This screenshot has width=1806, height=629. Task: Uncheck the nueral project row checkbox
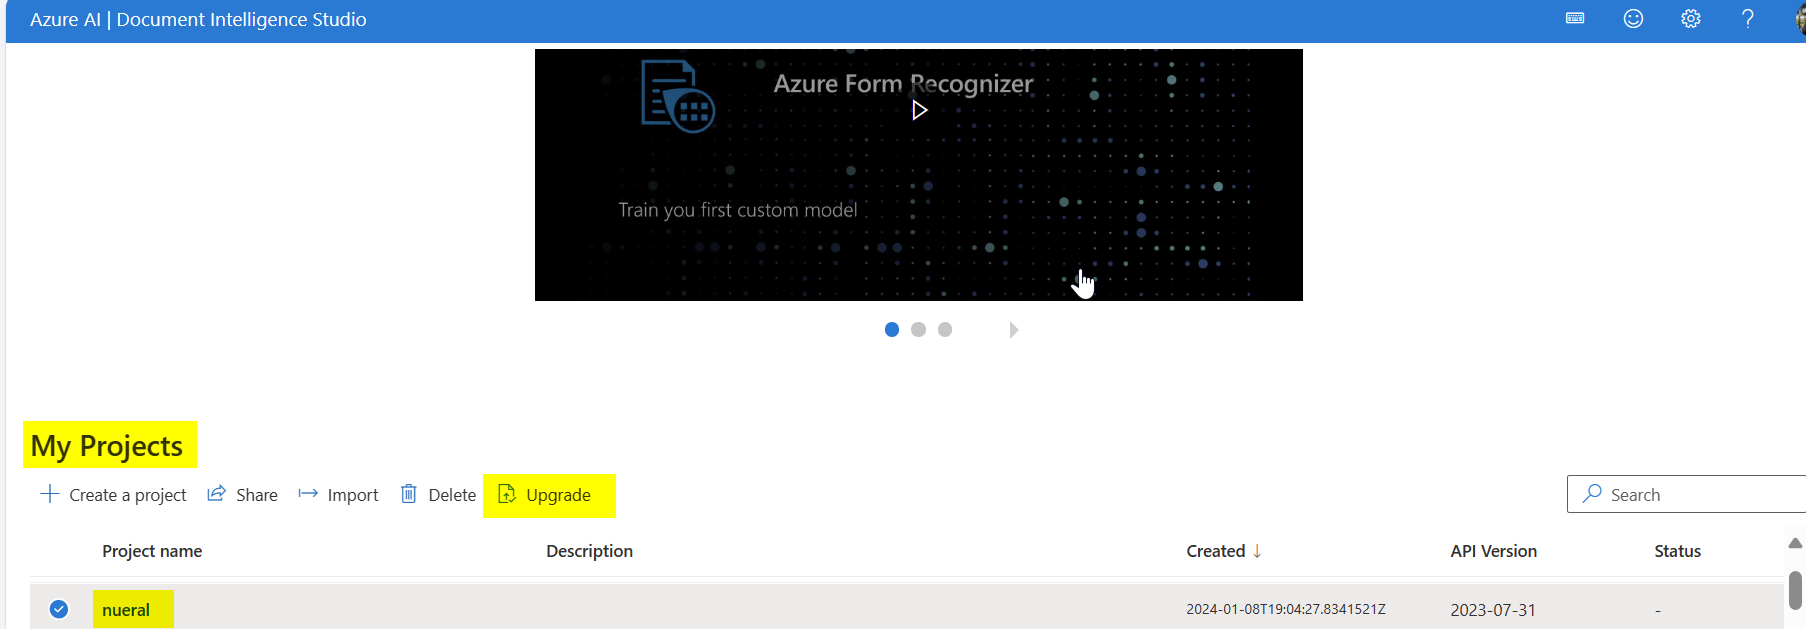[59, 609]
